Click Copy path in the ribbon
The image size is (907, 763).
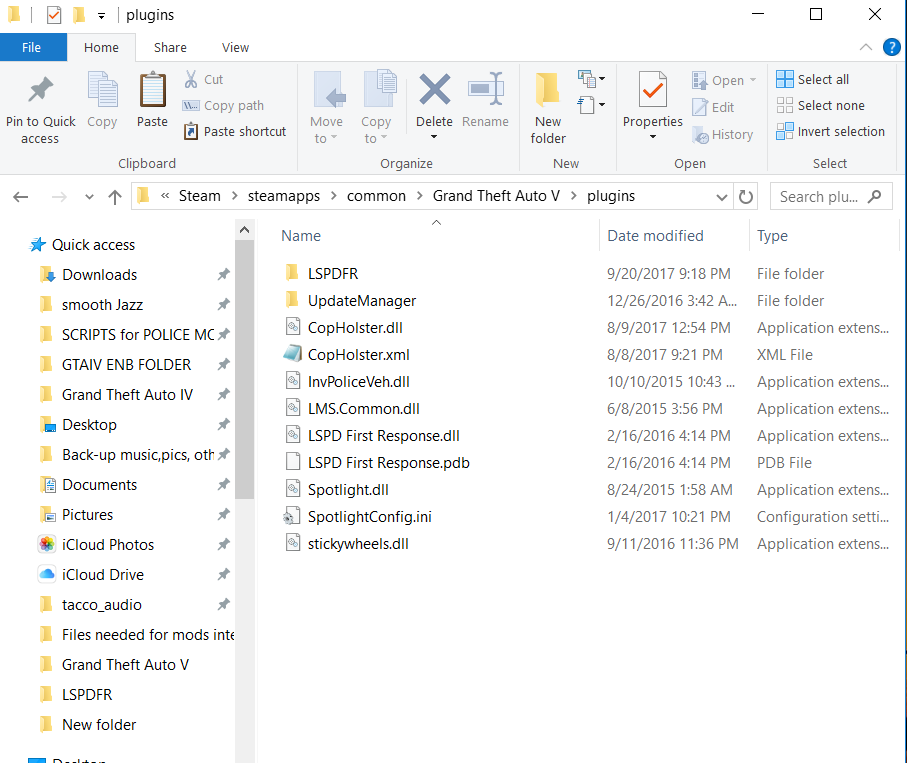[223, 105]
